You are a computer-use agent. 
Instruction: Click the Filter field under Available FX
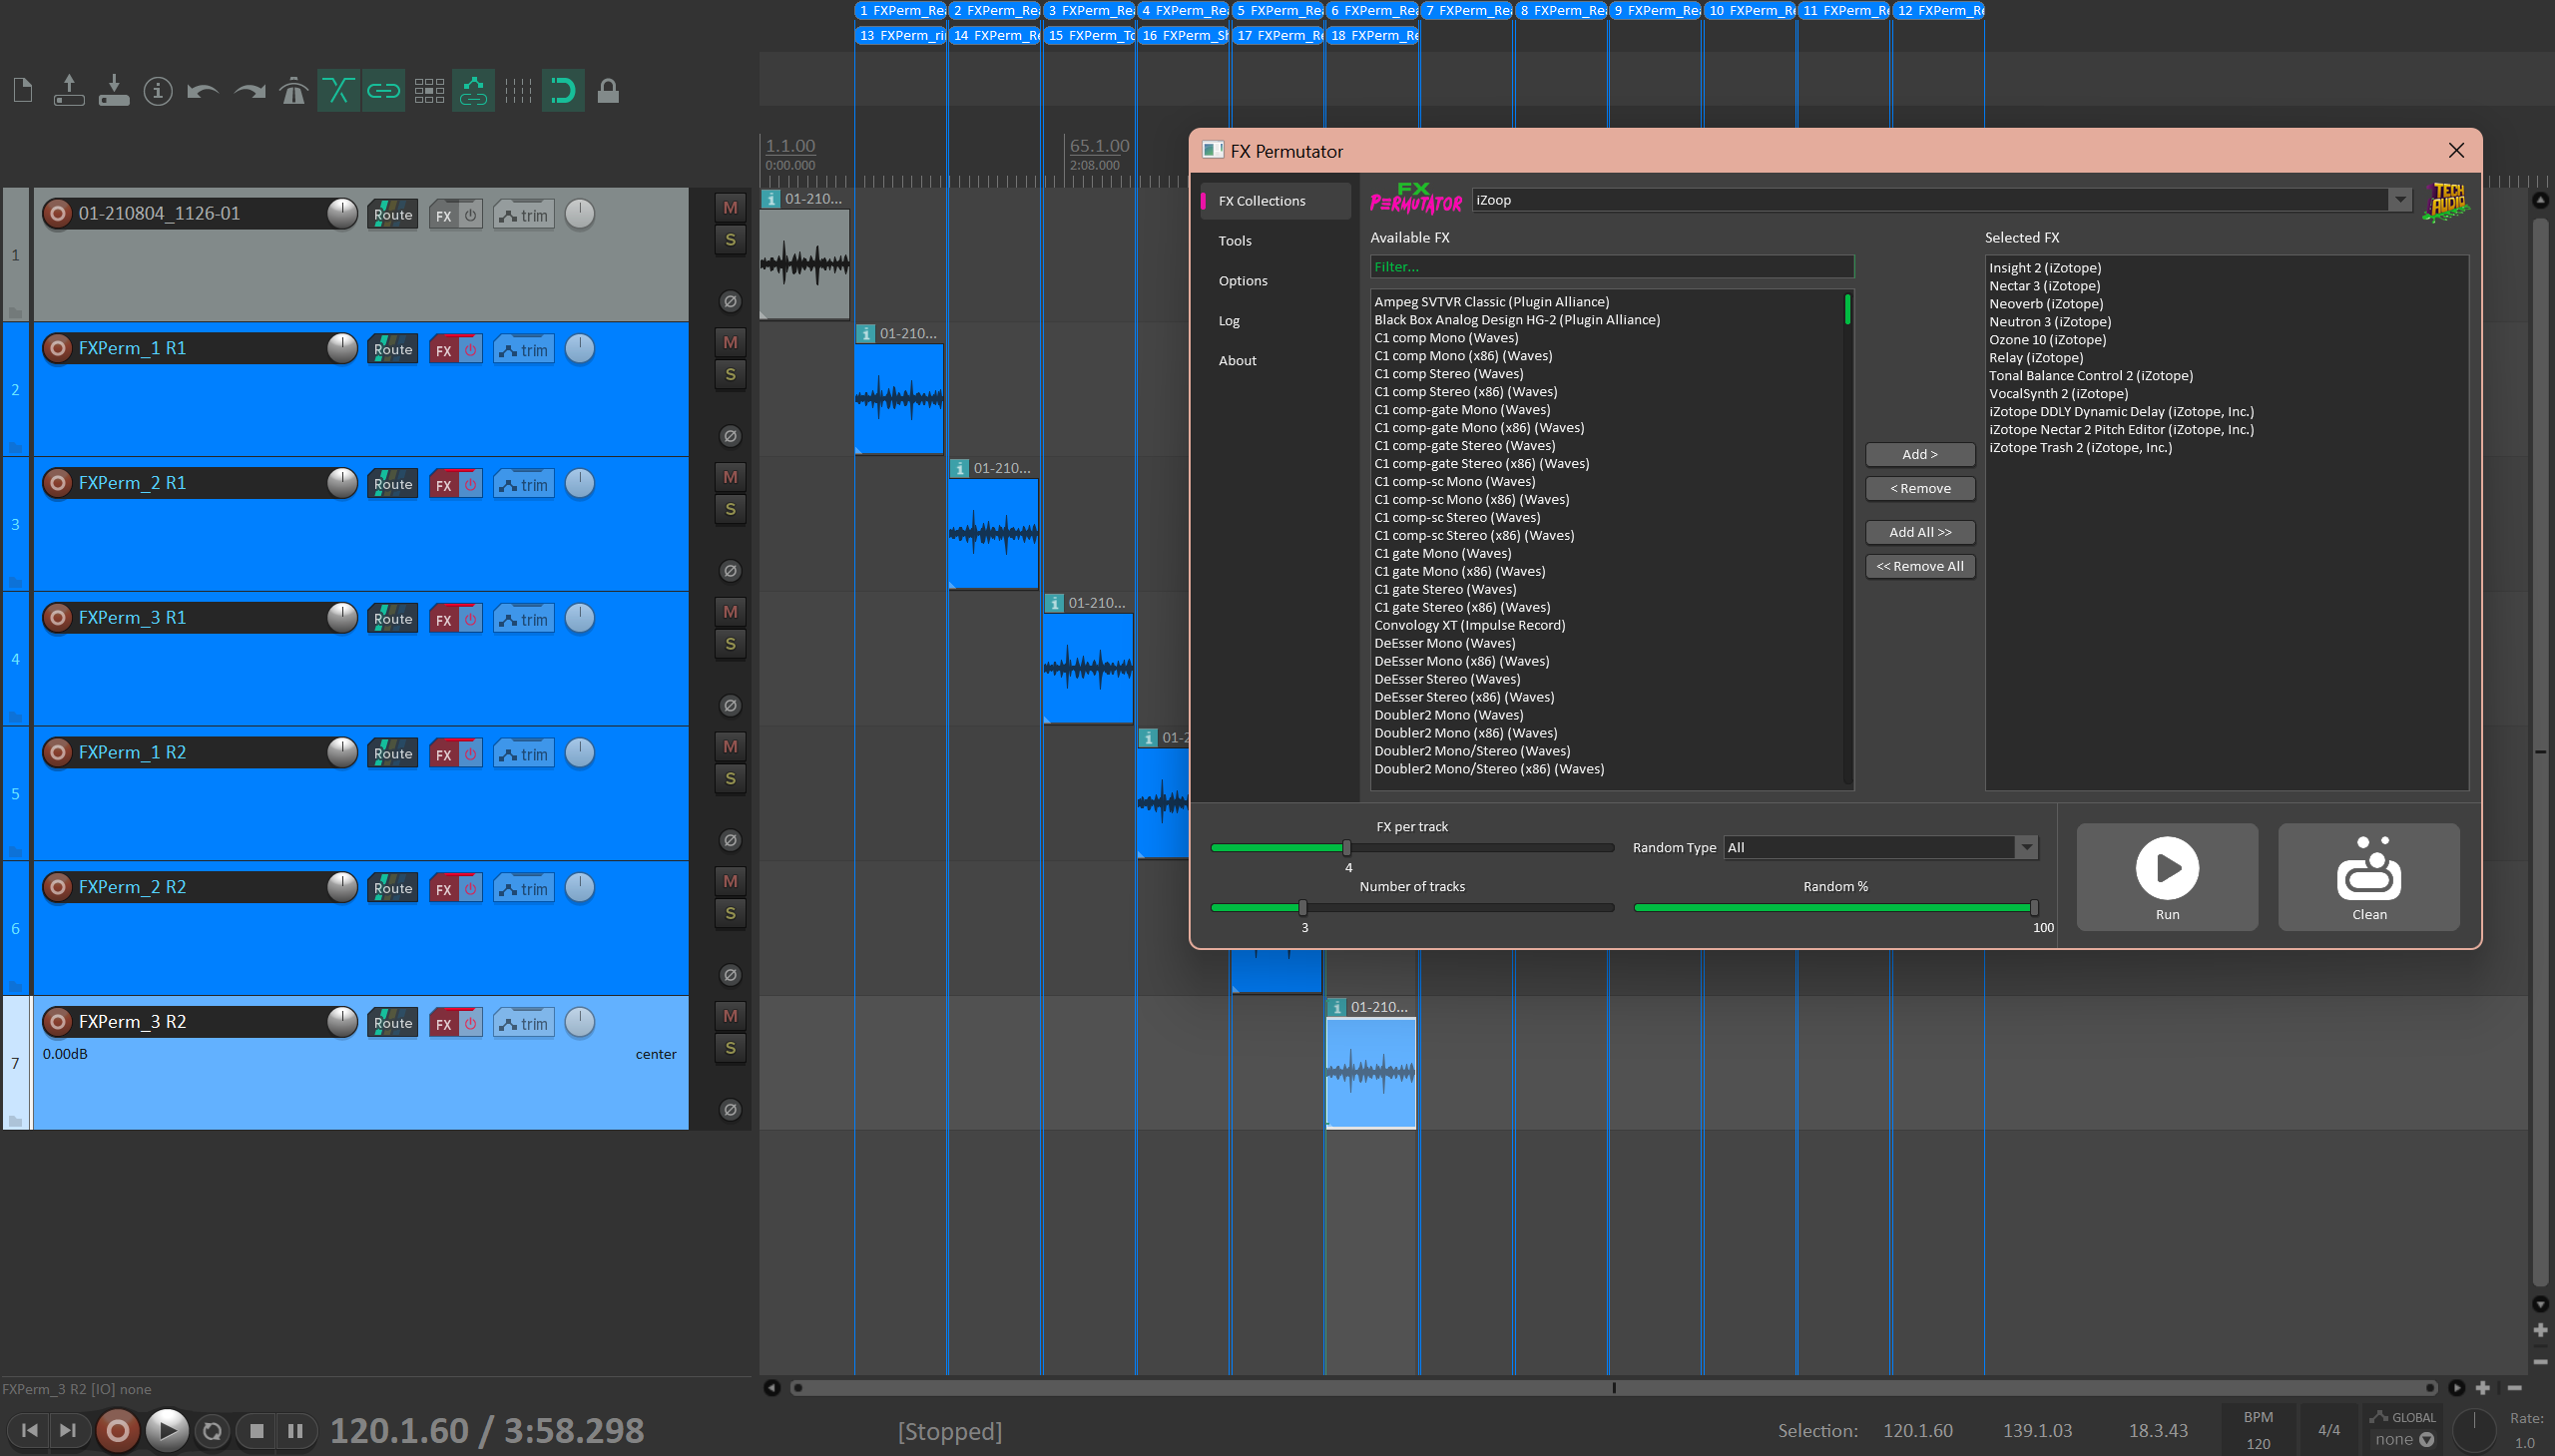1610,266
